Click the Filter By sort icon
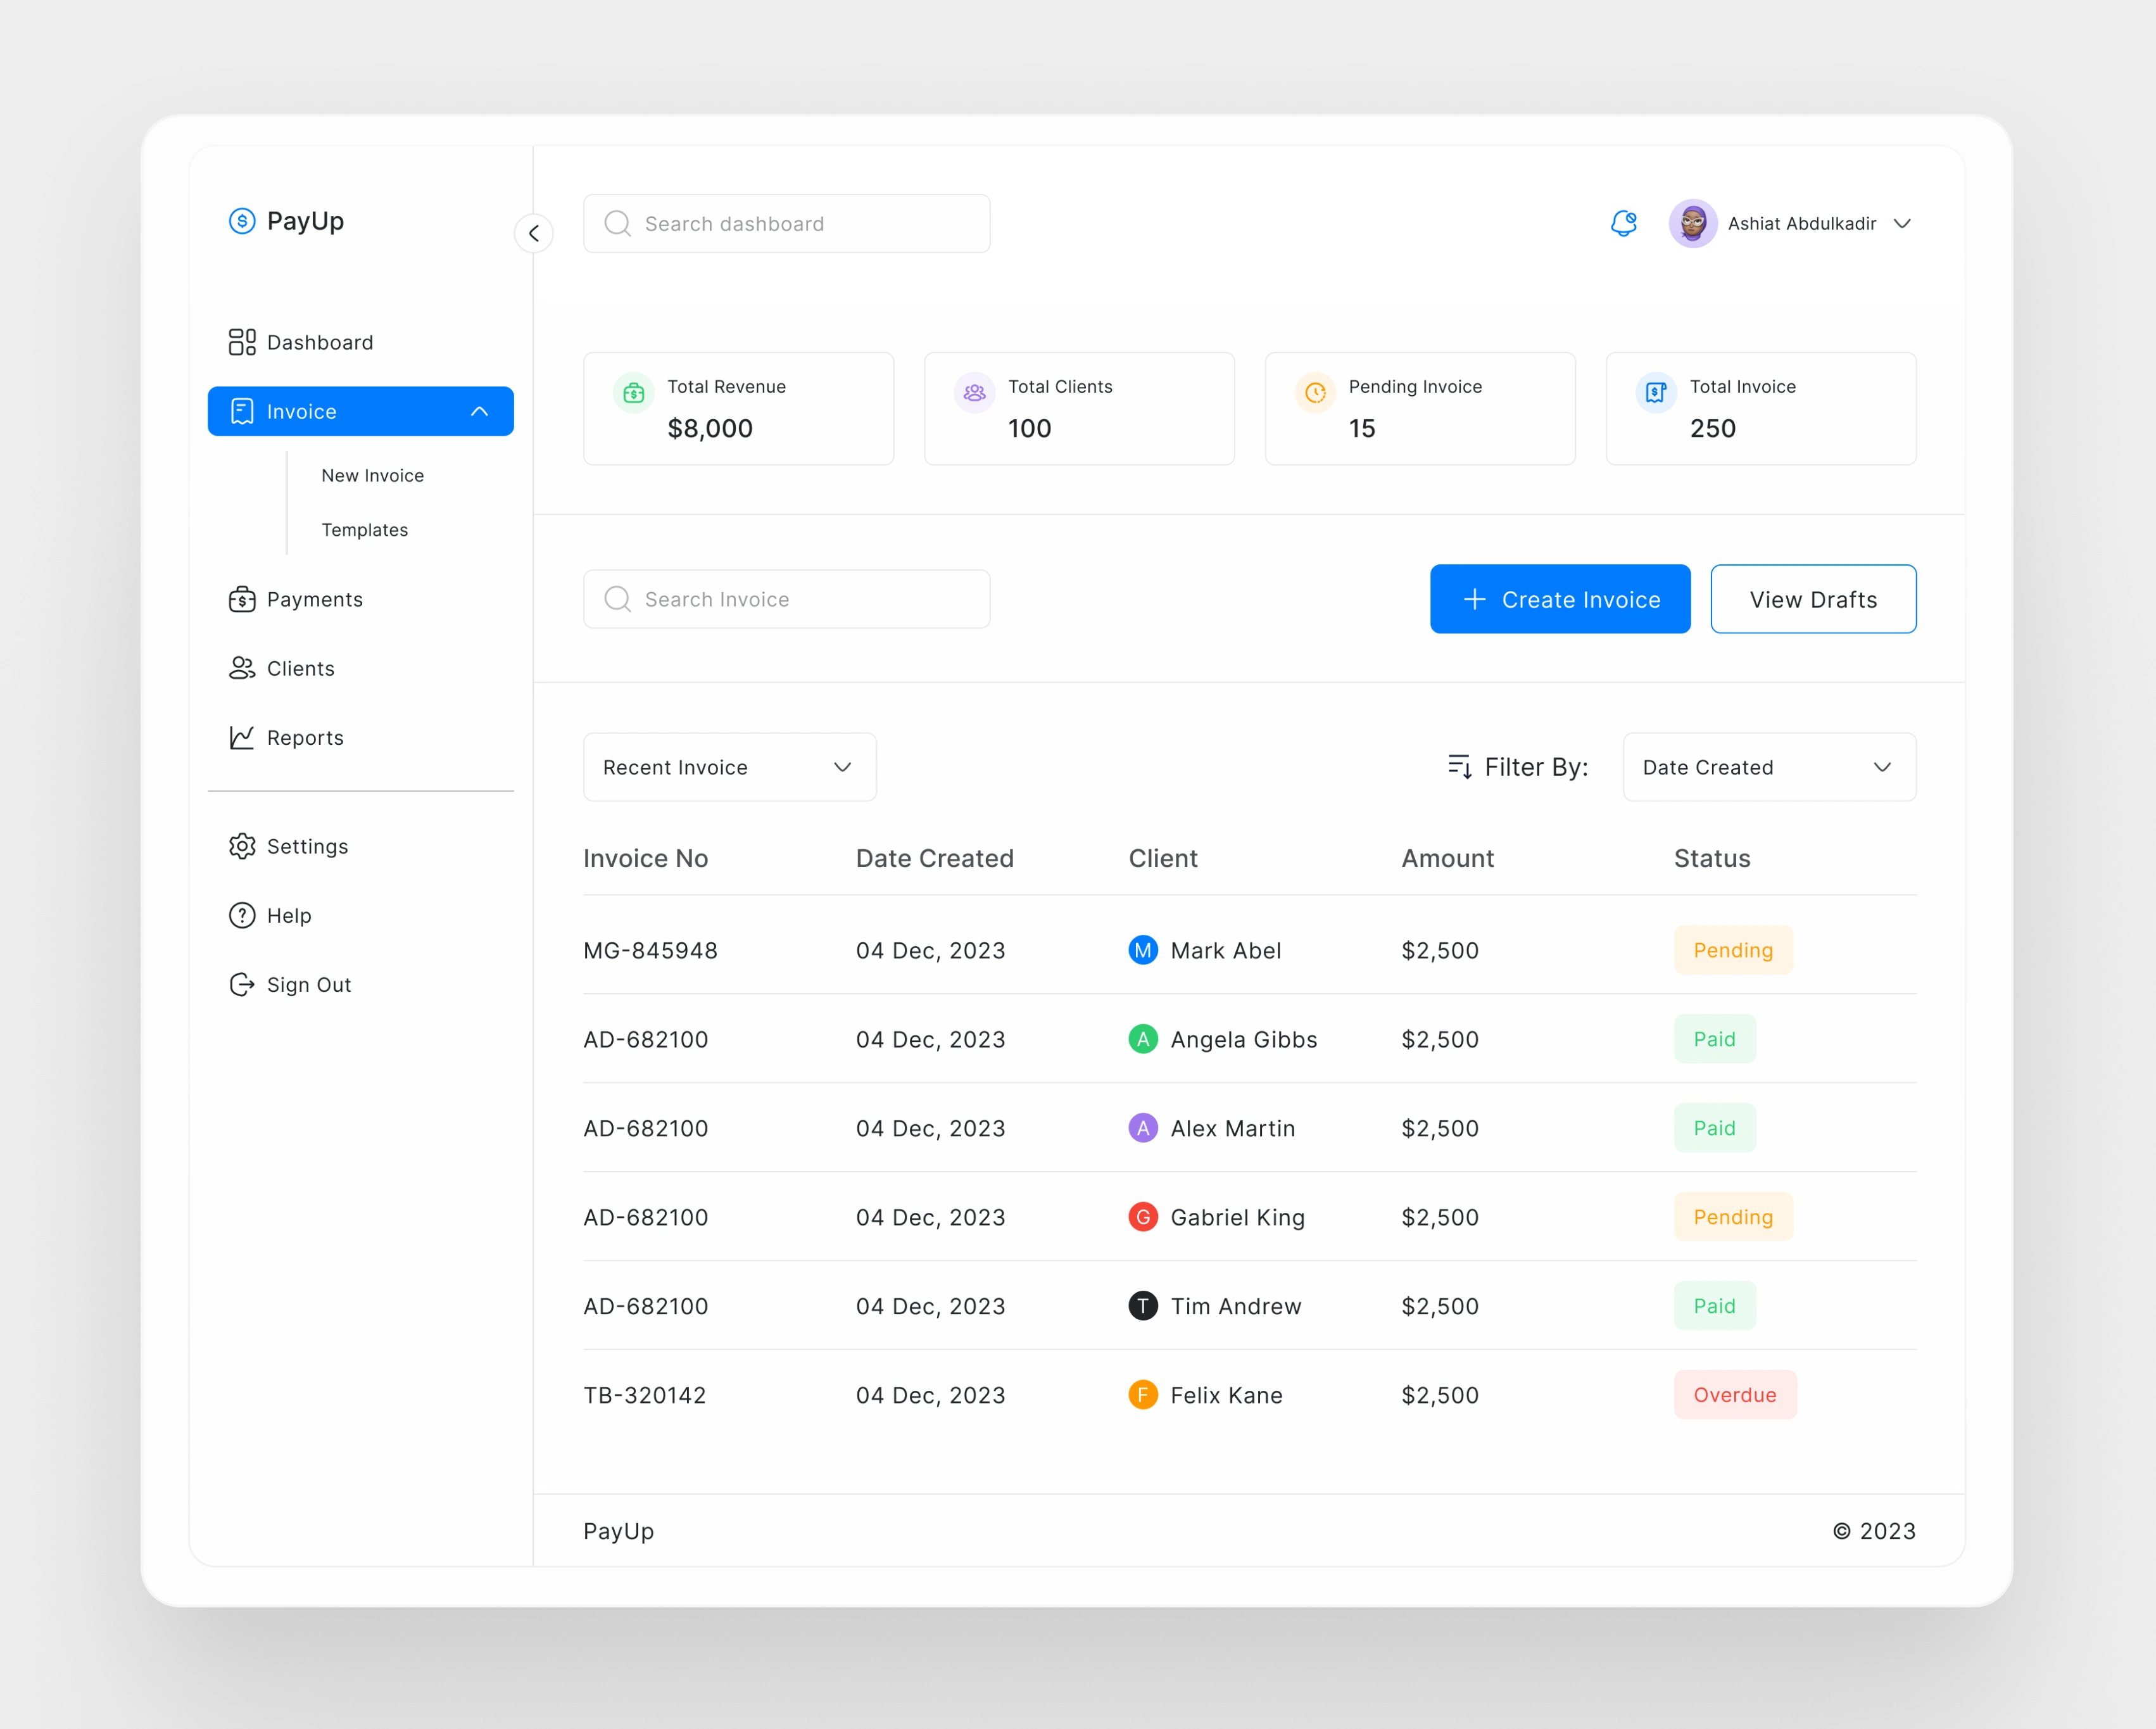The height and width of the screenshot is (1729, 2156). tap(1459, 767)
